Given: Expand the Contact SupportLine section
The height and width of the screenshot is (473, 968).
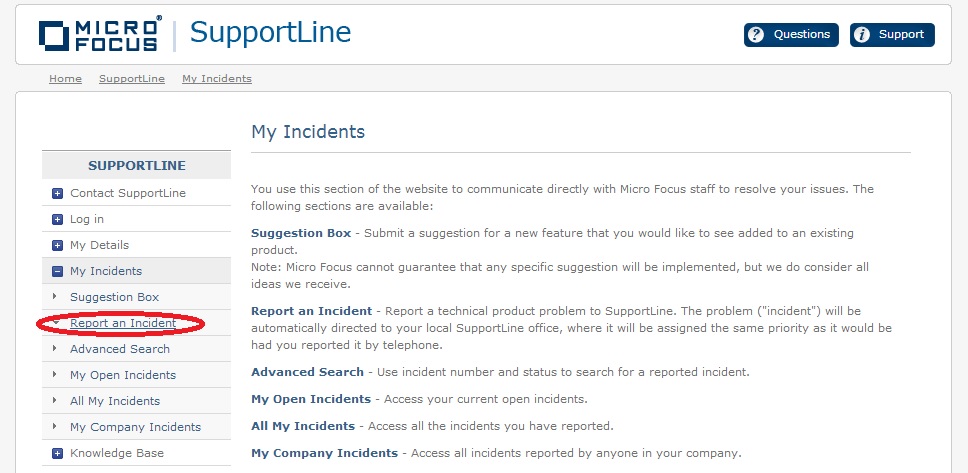Looking at the screenshot, I should click(x=57, y=193).
